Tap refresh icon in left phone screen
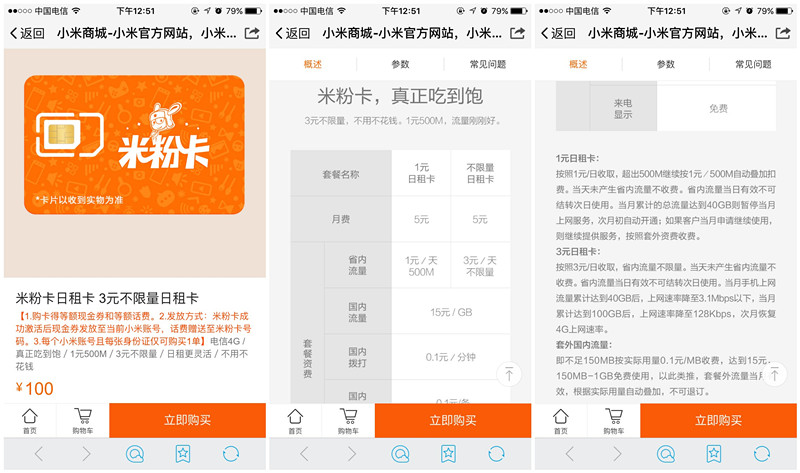800x473 pixels. pos(231,454)
